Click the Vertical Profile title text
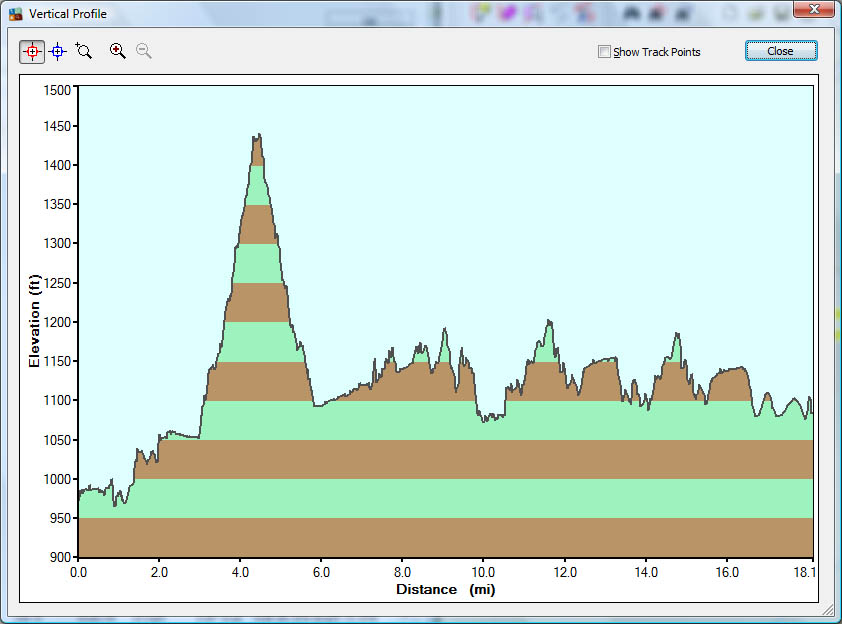This screenshot has height=624, width=842. tap(68, 14)
